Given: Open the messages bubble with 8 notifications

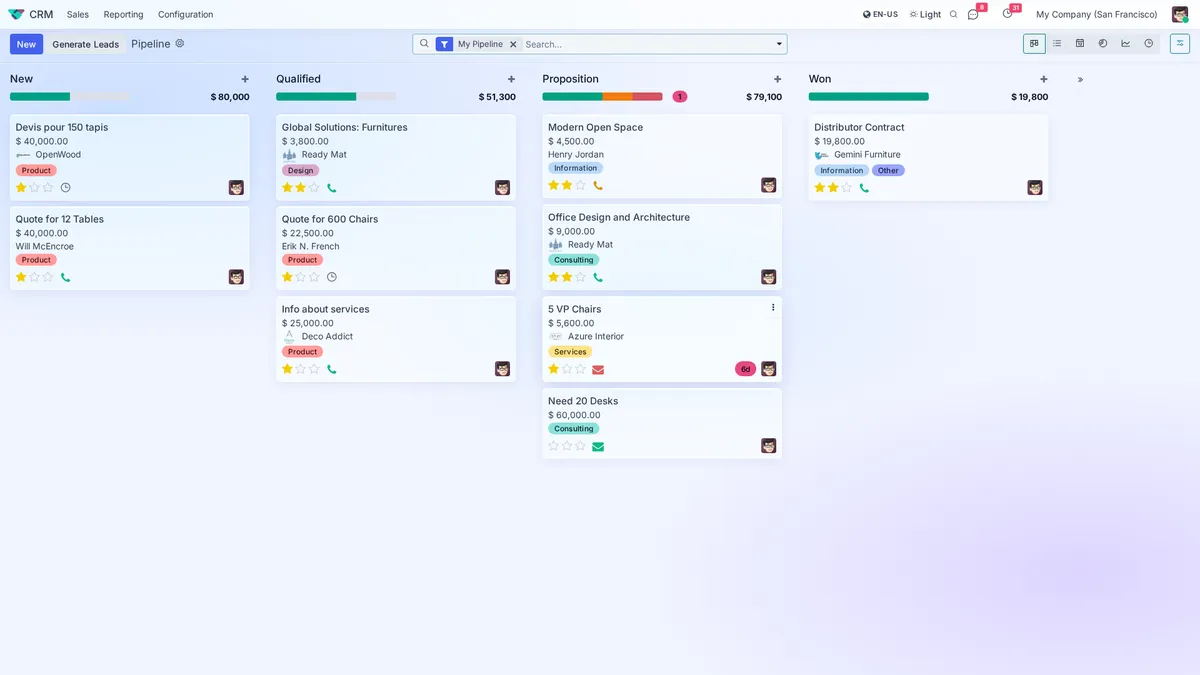Looking at the screenshot, I should click(971, 14).
